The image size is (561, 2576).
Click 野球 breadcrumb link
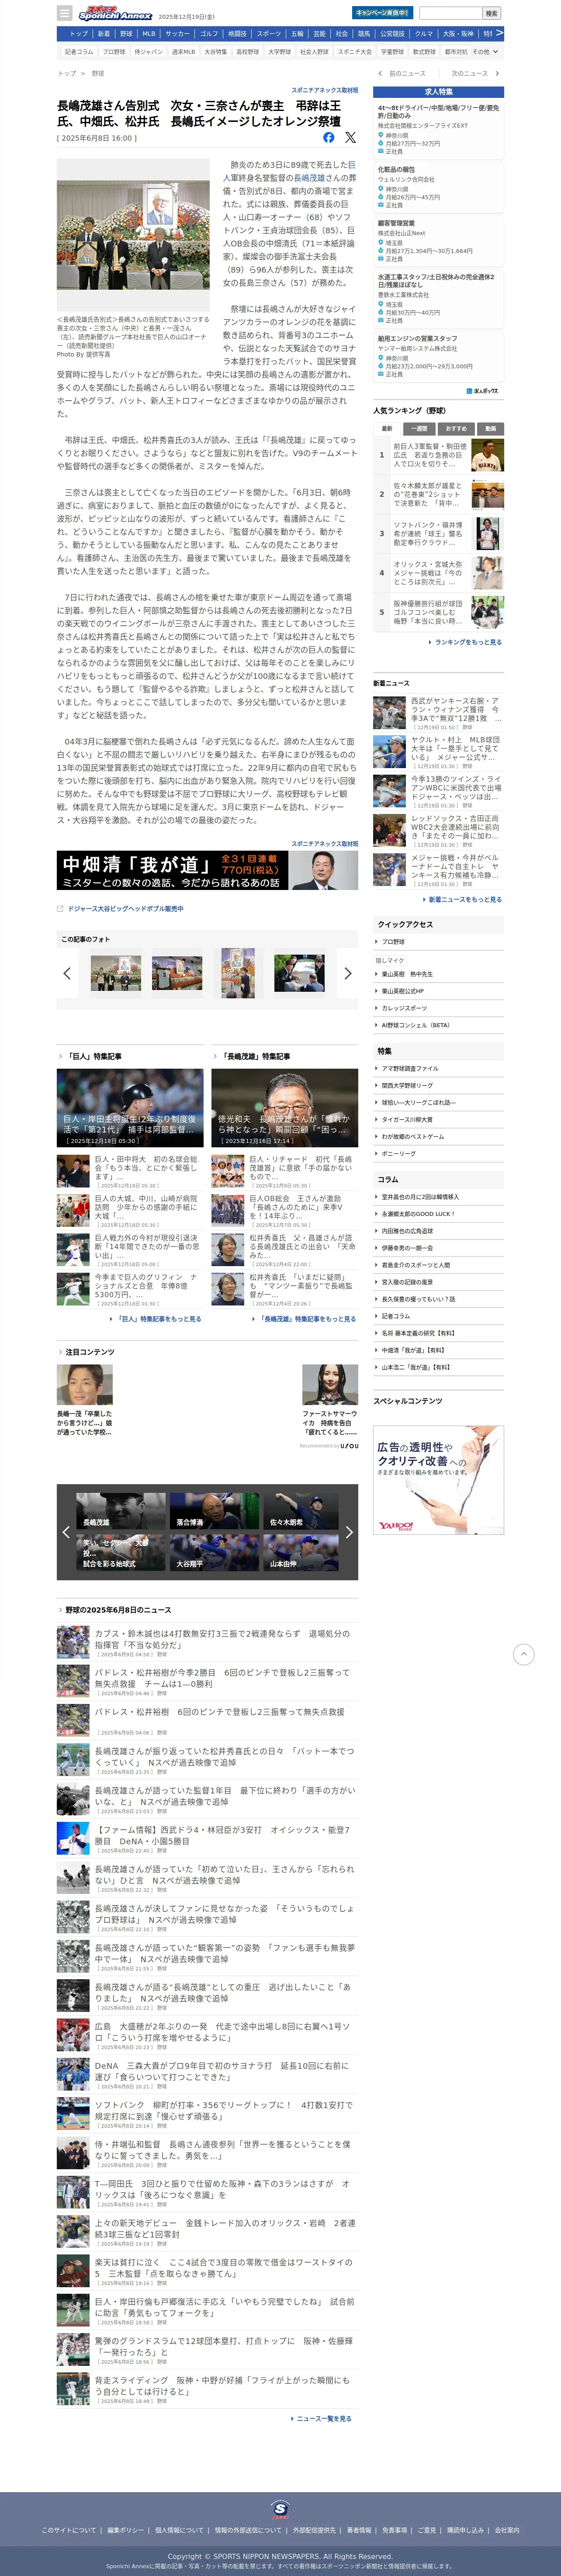pos(98,73)
